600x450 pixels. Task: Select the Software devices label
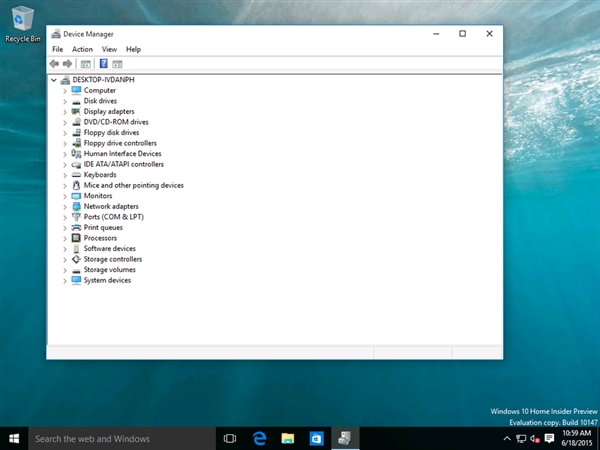109,249
